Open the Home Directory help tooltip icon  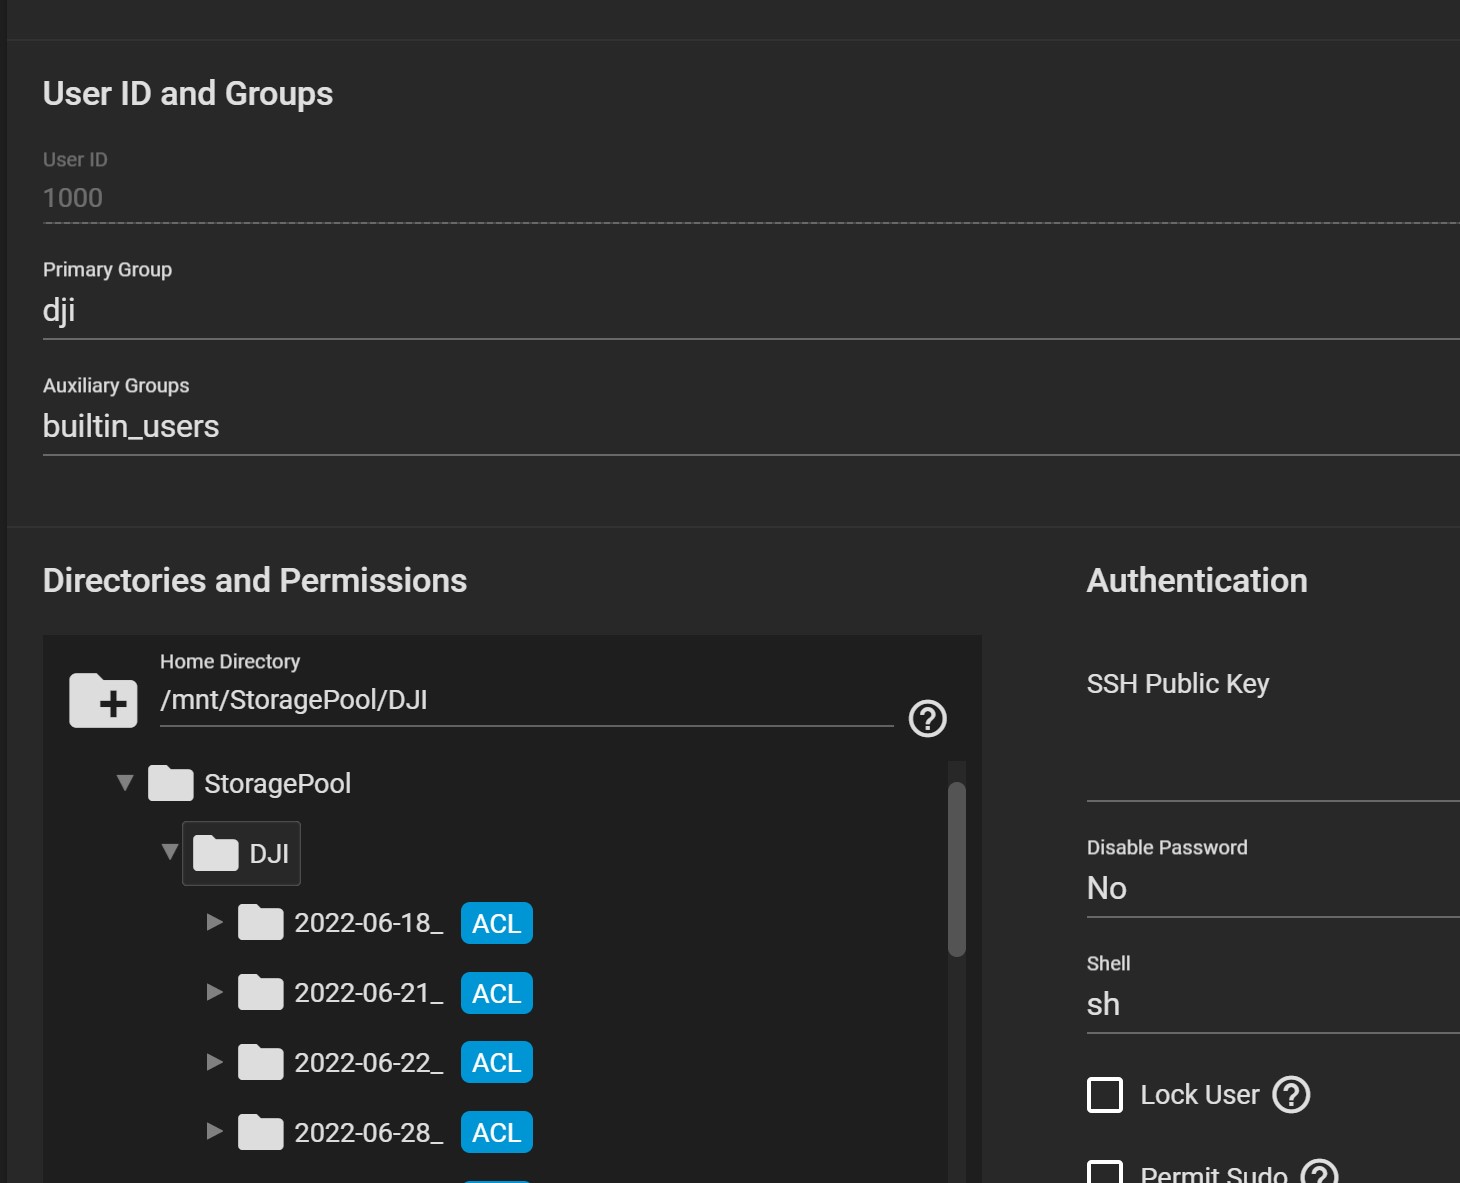[x=927, y=718]
